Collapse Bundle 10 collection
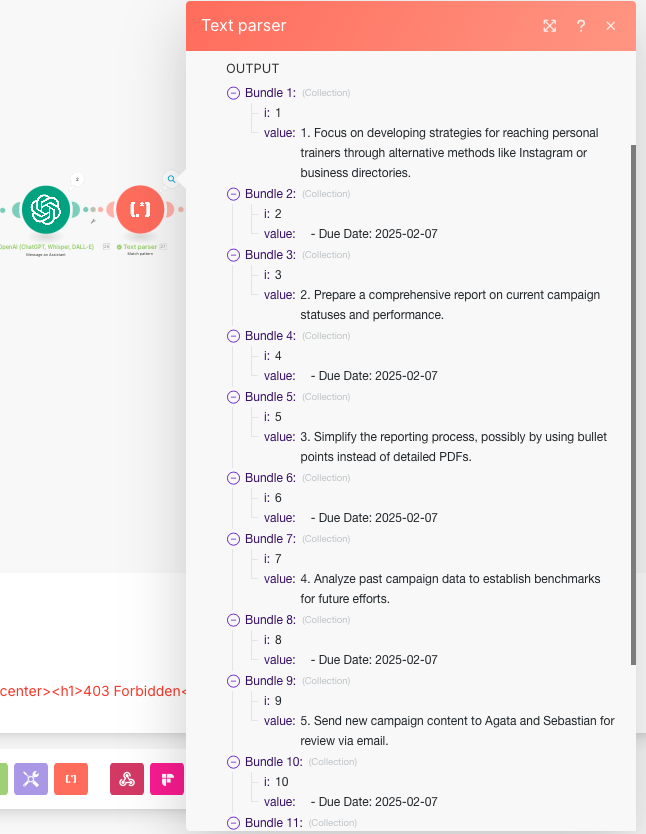Image resolution: width=646 pixels, height=834 pixels. 234,762
